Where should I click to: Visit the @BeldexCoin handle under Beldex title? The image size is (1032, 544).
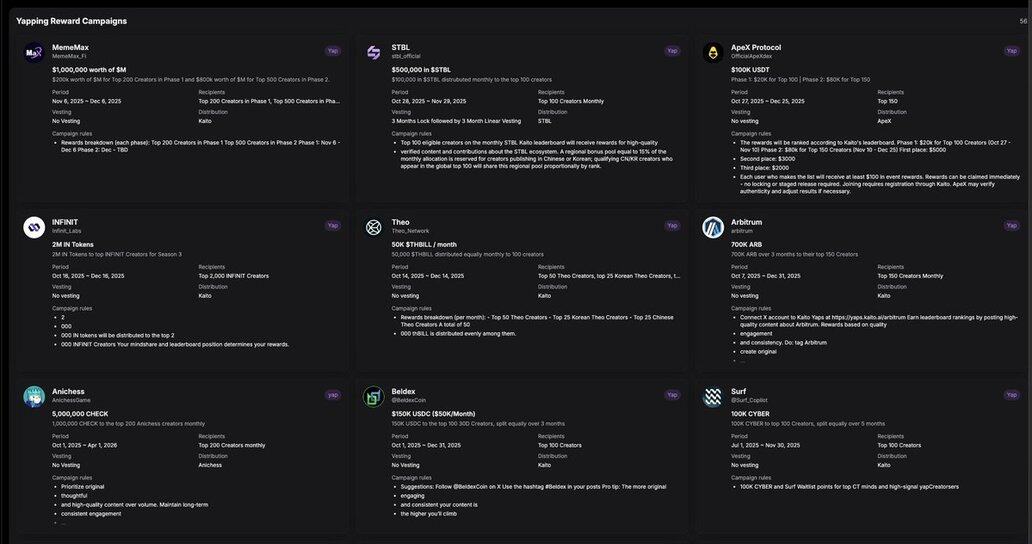coord(408,400)
